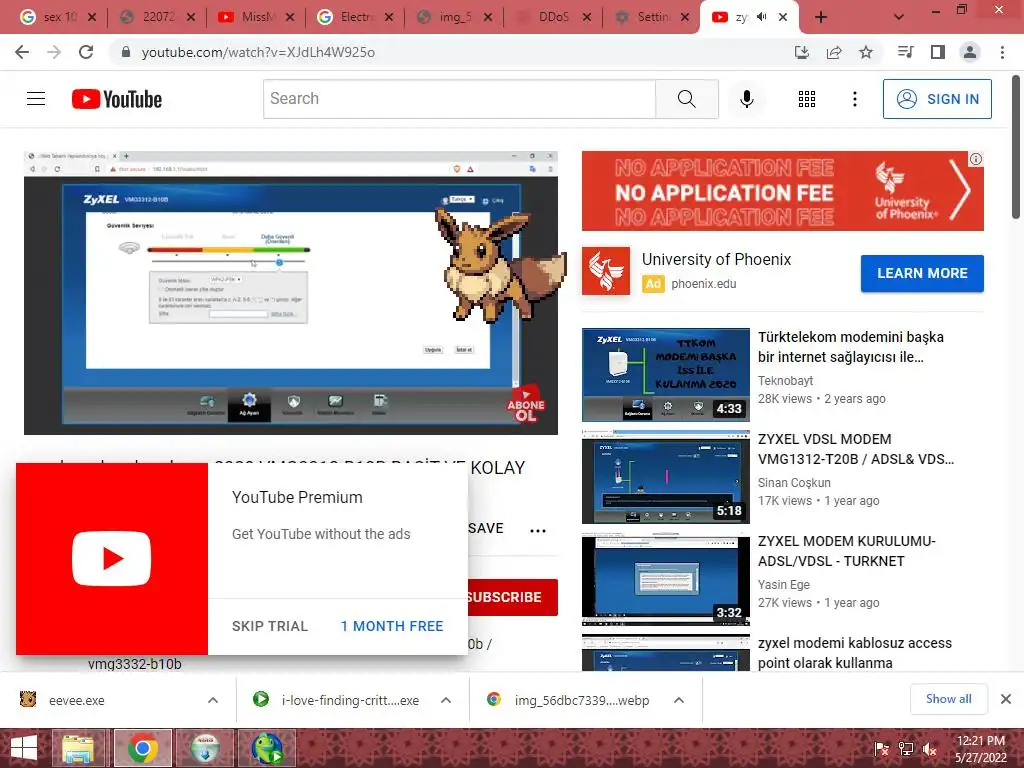Bookmark this page with star icon
This screenshot has height=768, width=1024.
pos(866,52)
